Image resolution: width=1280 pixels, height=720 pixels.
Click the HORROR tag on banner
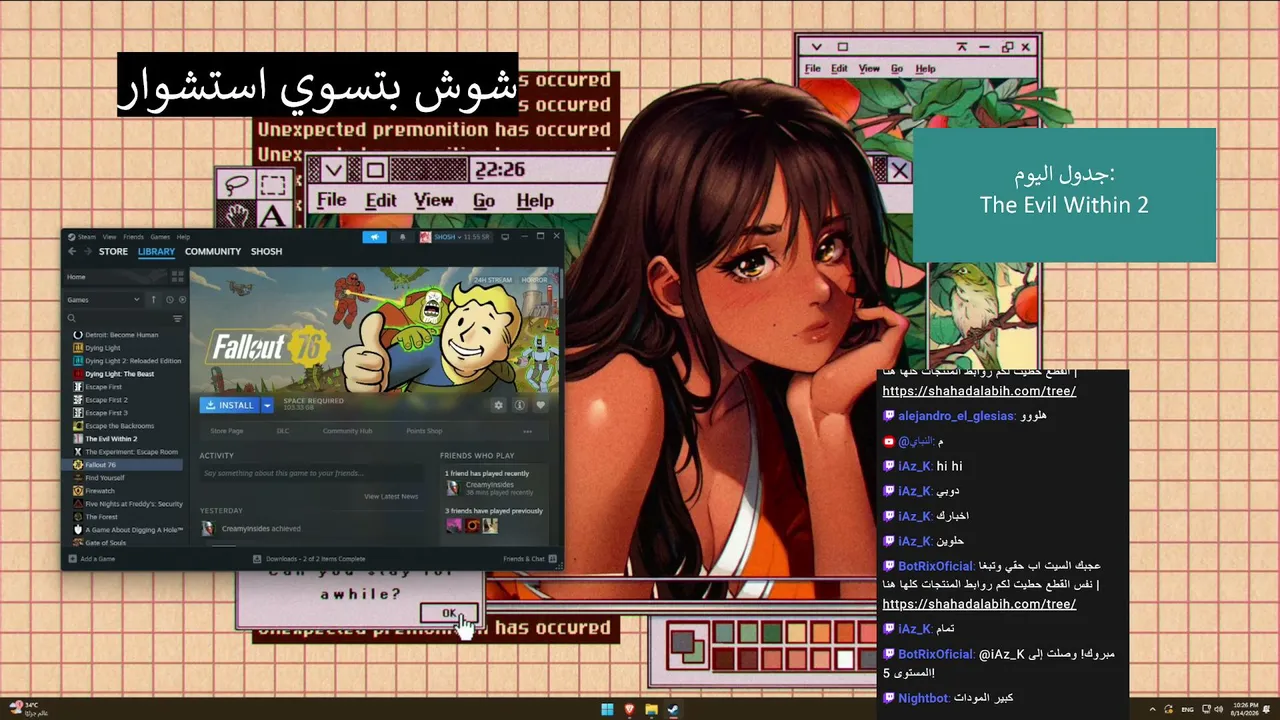tap(535, 280)
